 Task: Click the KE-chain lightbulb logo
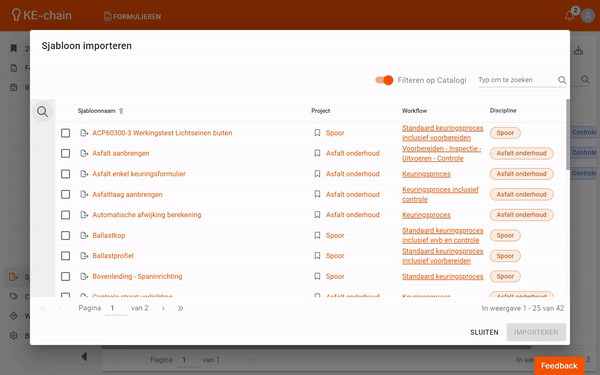click(x=16, y=15)
